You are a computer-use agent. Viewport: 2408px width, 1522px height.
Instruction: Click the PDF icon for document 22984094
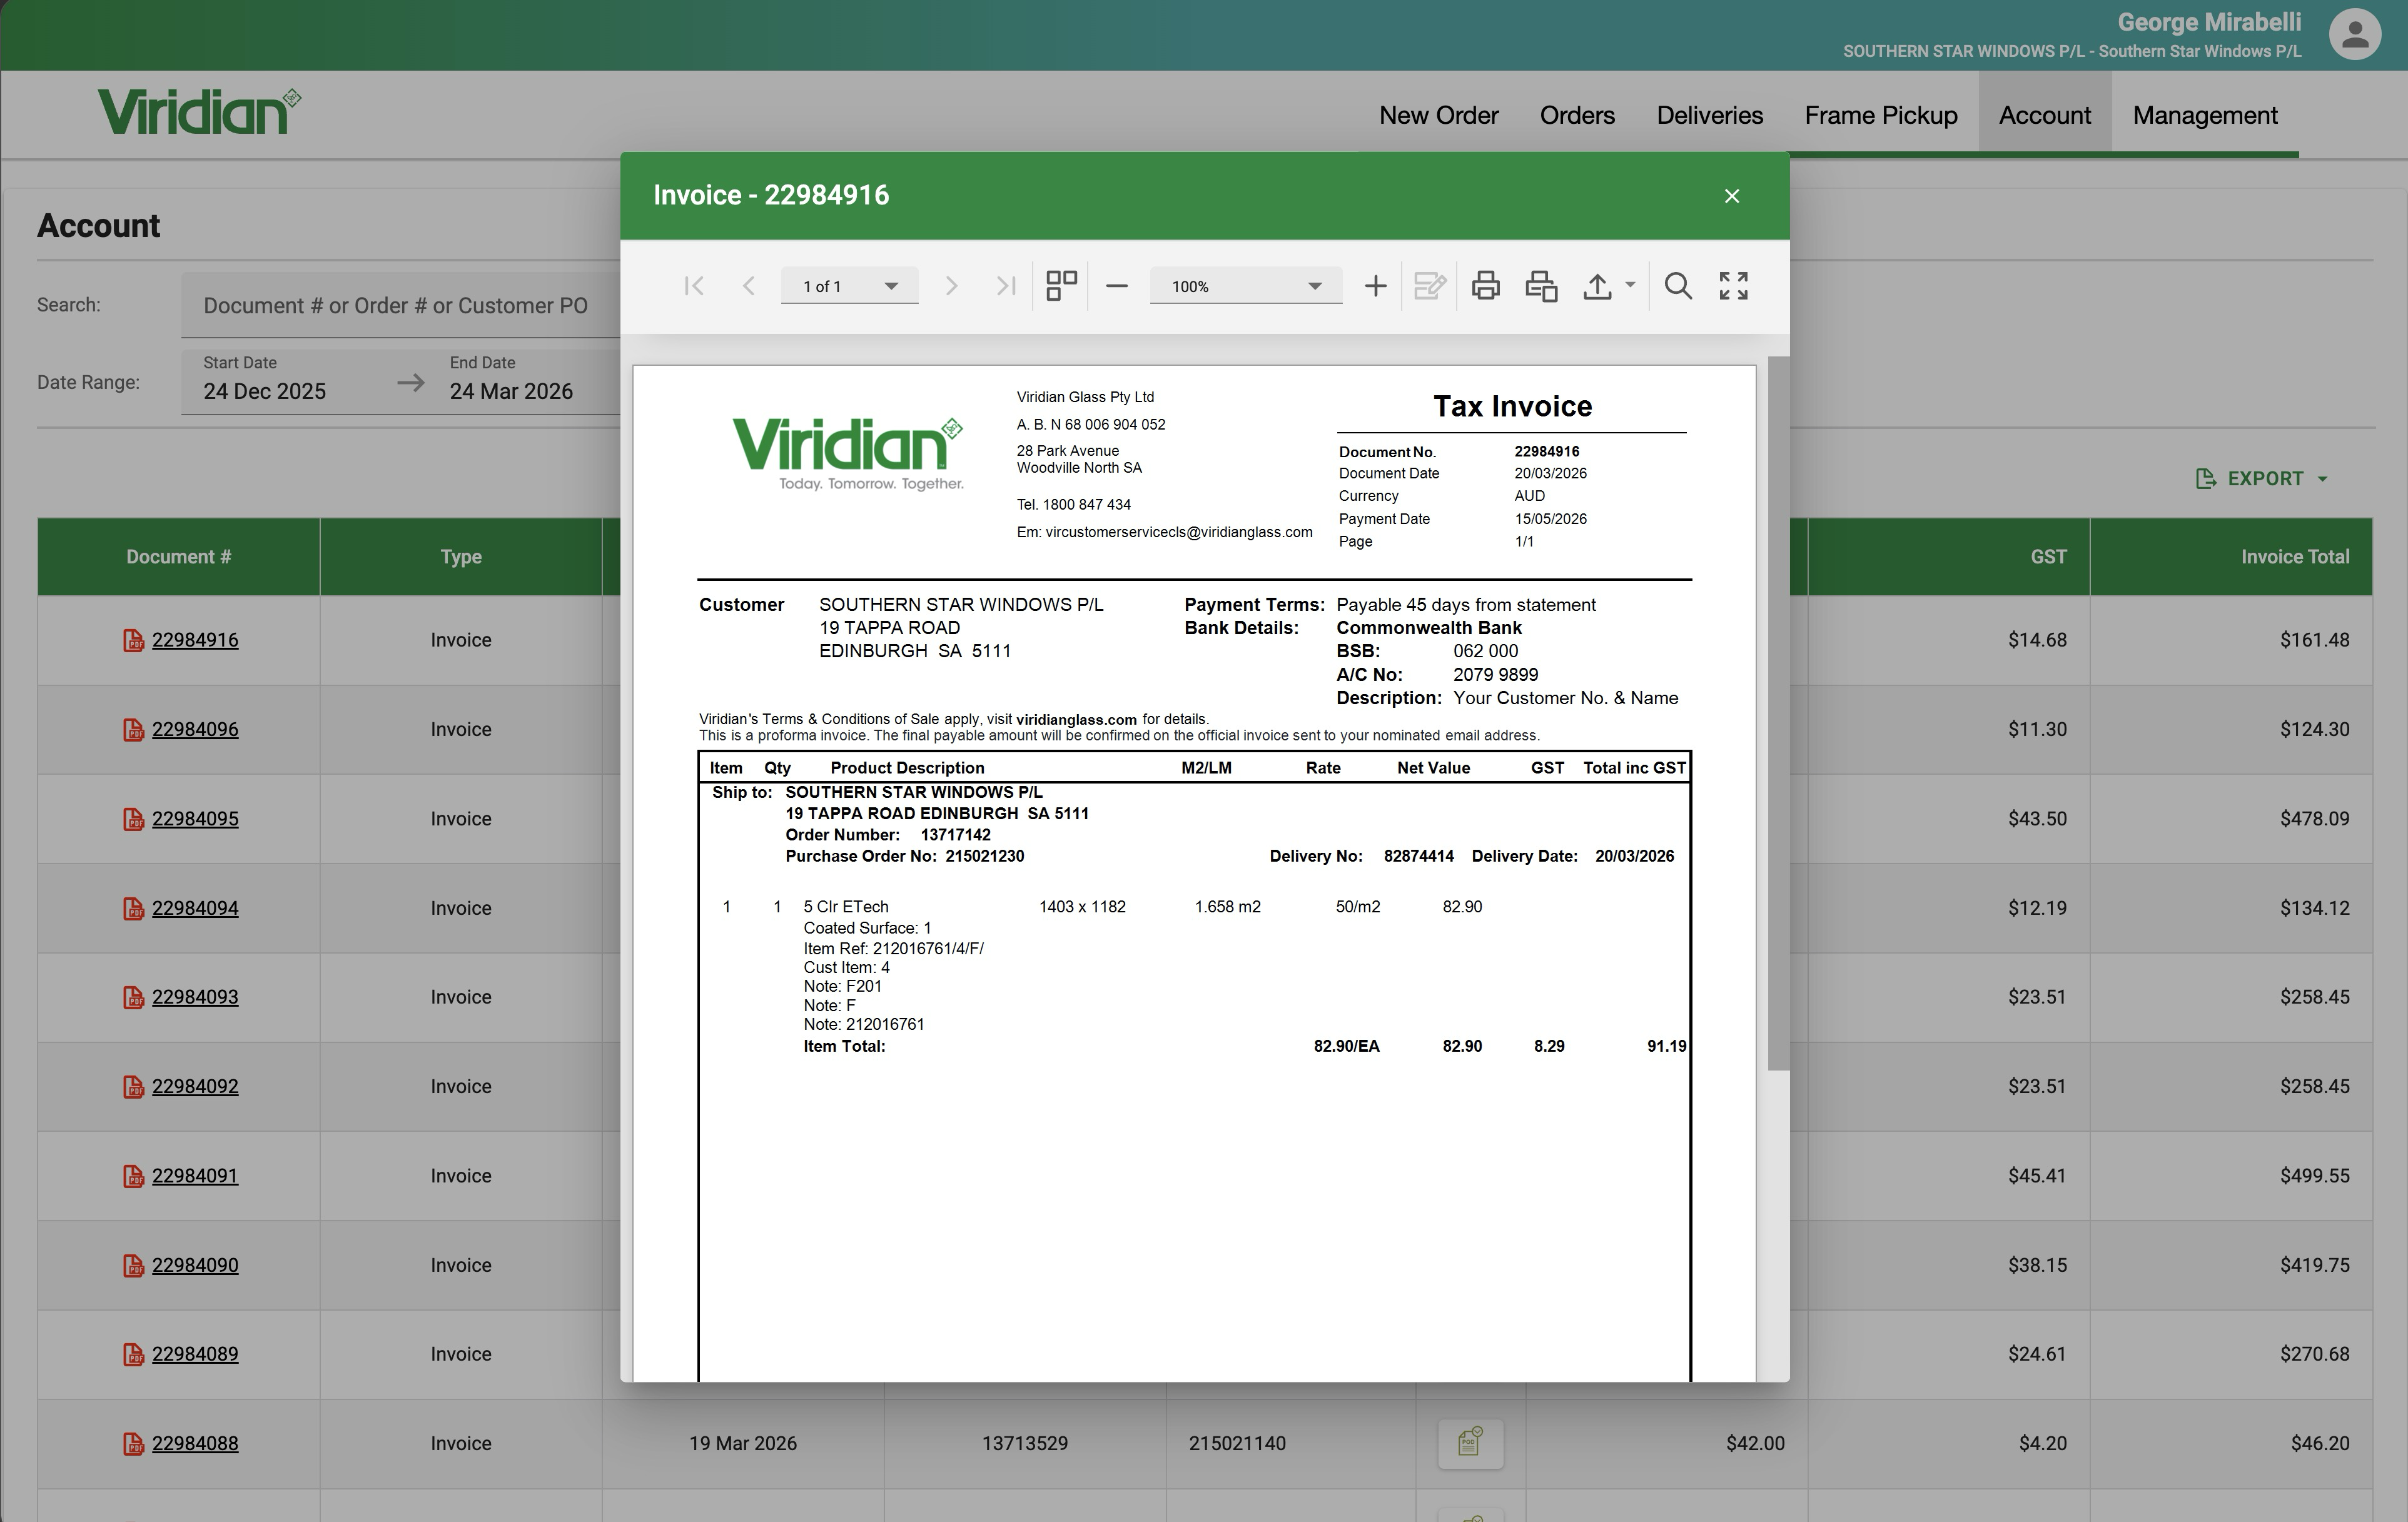tap(133, 908)
